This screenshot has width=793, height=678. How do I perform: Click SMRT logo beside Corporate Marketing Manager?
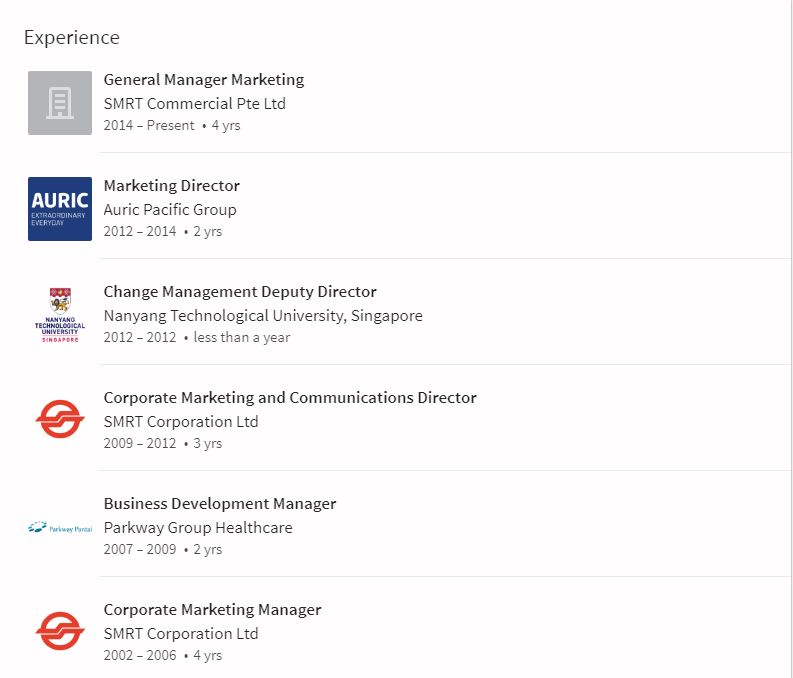click(x=60, y=632)
